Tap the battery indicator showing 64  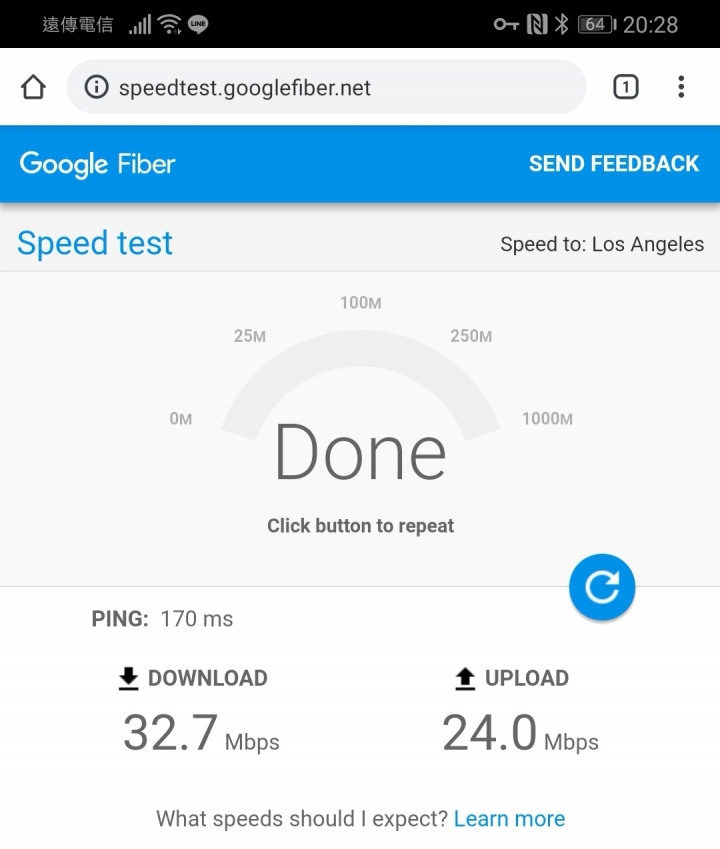[597, 24]
